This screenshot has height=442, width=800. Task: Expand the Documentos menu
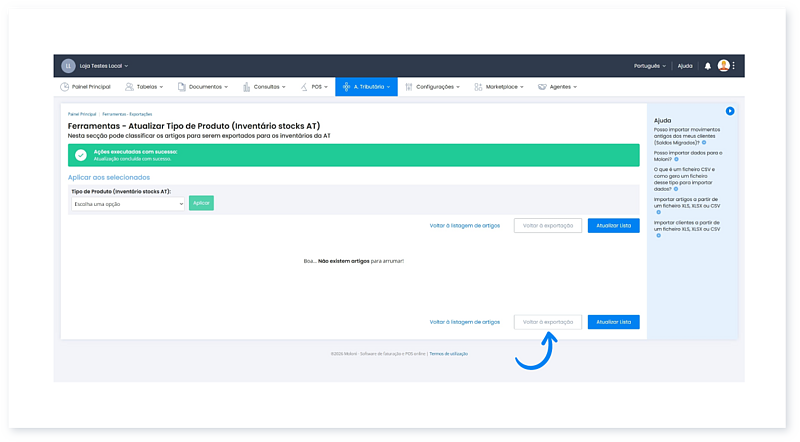pos(208,87)
